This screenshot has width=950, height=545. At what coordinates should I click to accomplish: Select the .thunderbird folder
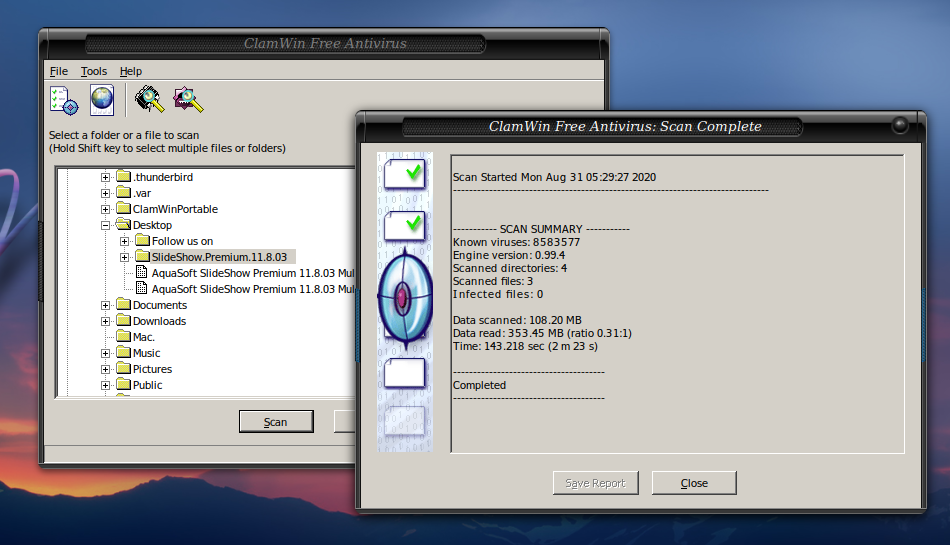[163, 177]
